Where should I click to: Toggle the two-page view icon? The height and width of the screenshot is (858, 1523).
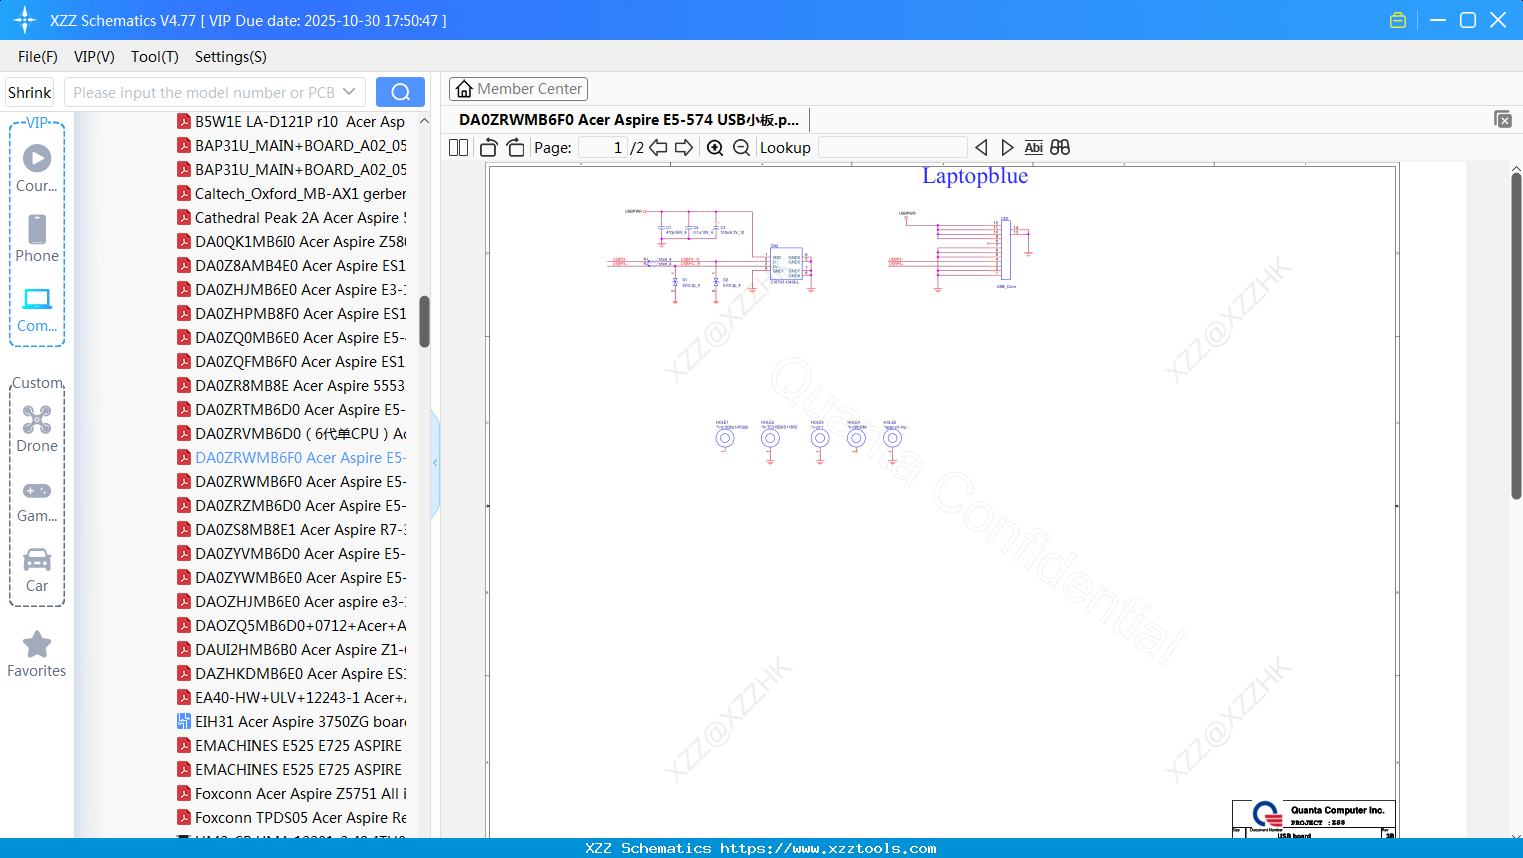pos(458,148)
